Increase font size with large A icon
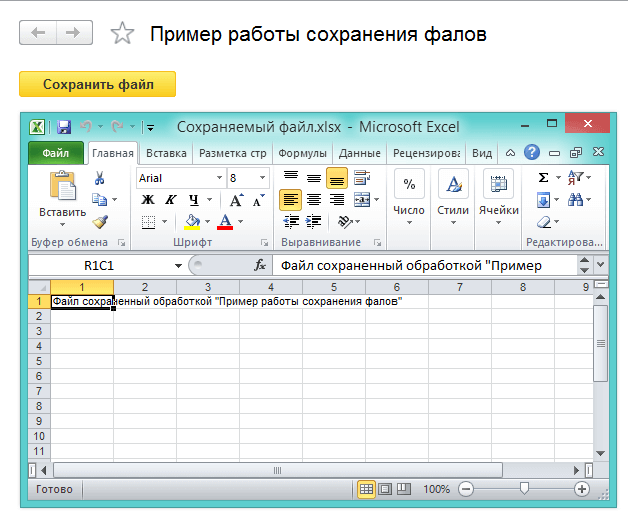 236,200
